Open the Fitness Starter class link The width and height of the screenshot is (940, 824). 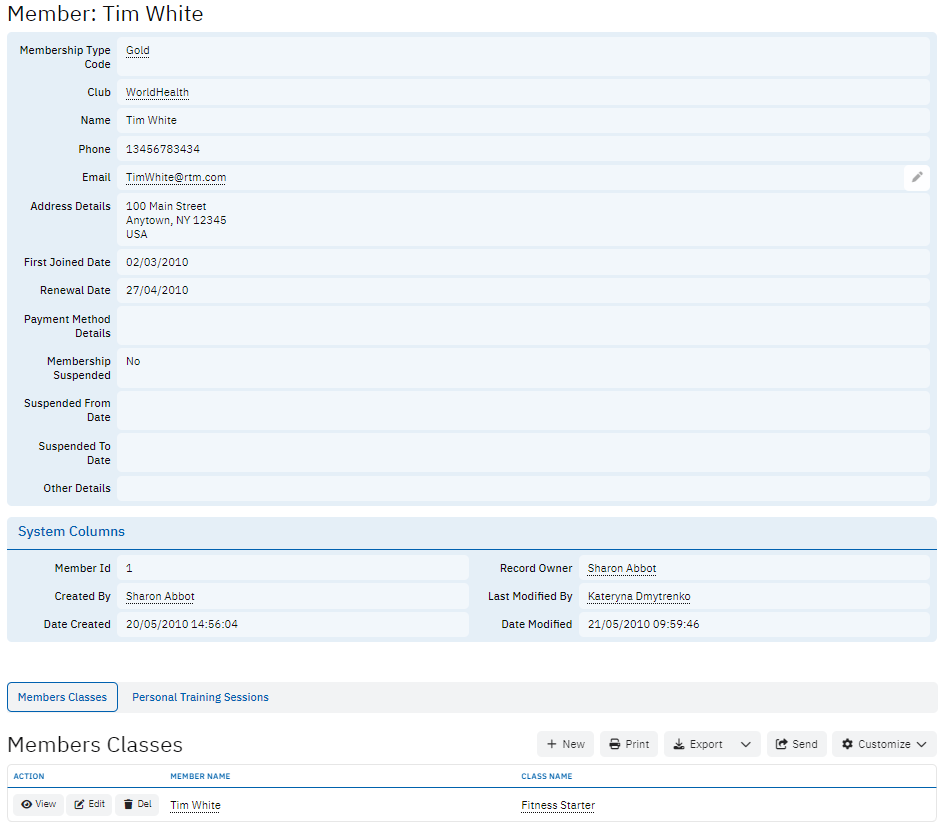[x=557, y=805]
